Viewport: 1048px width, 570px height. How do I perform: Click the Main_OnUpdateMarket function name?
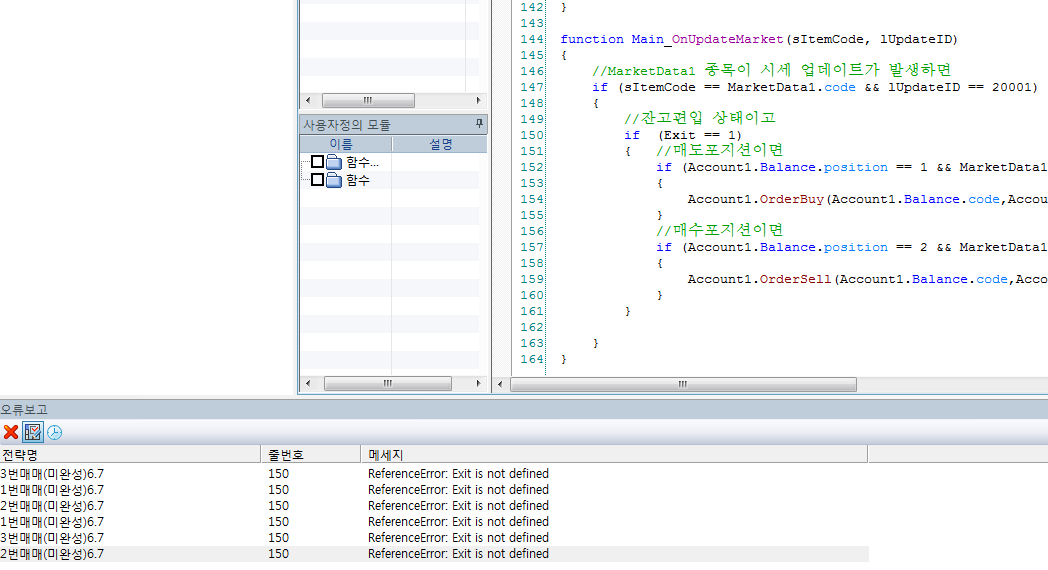pos(707,39)
